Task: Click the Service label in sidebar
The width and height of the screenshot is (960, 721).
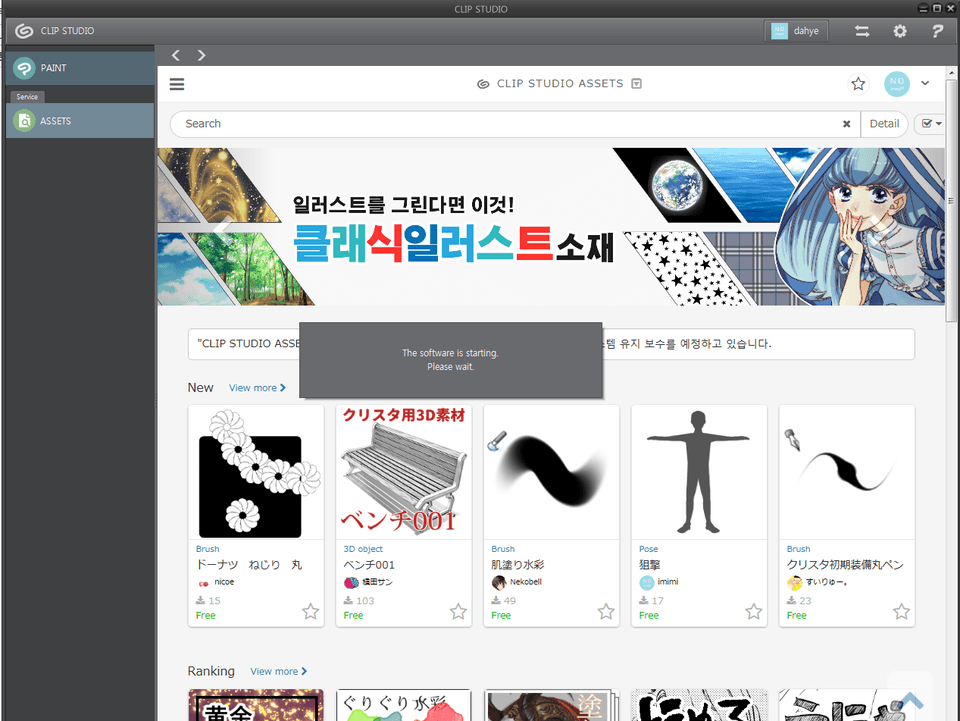Action: click(x=27, y=97)
